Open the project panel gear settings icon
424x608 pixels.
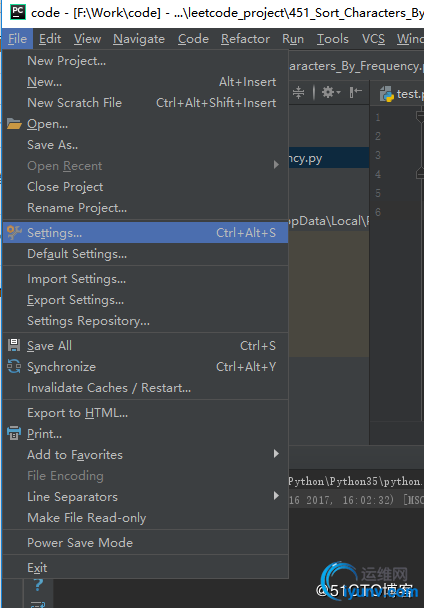[x=329, y=92]
